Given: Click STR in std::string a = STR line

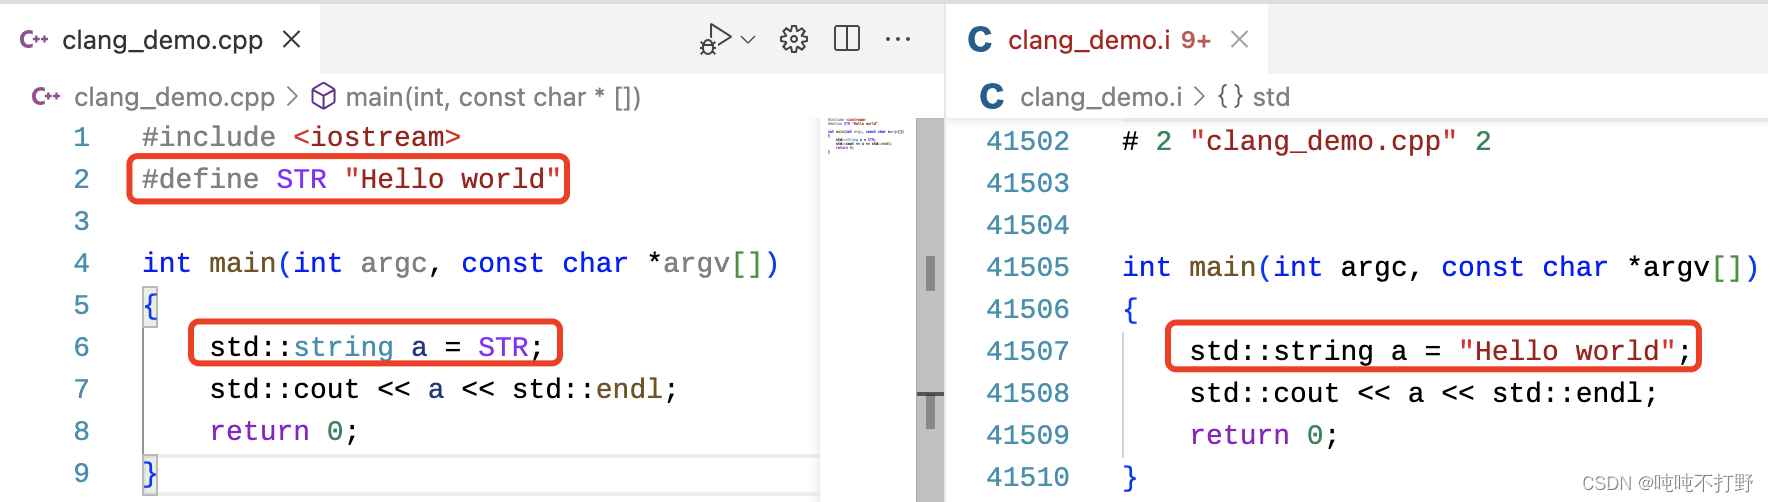Looking at the screenshot, I should coord(503,347).
